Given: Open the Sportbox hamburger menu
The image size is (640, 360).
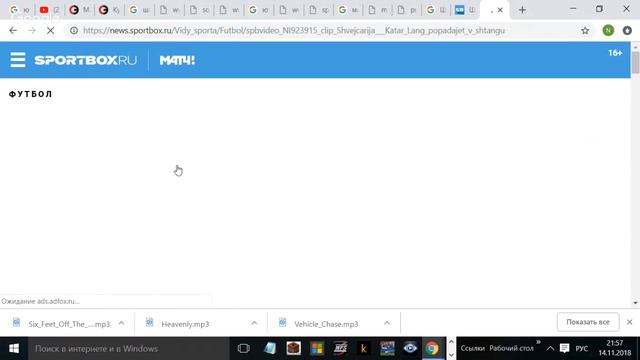Looking at the screenshot, I should (x=18, y=60).
